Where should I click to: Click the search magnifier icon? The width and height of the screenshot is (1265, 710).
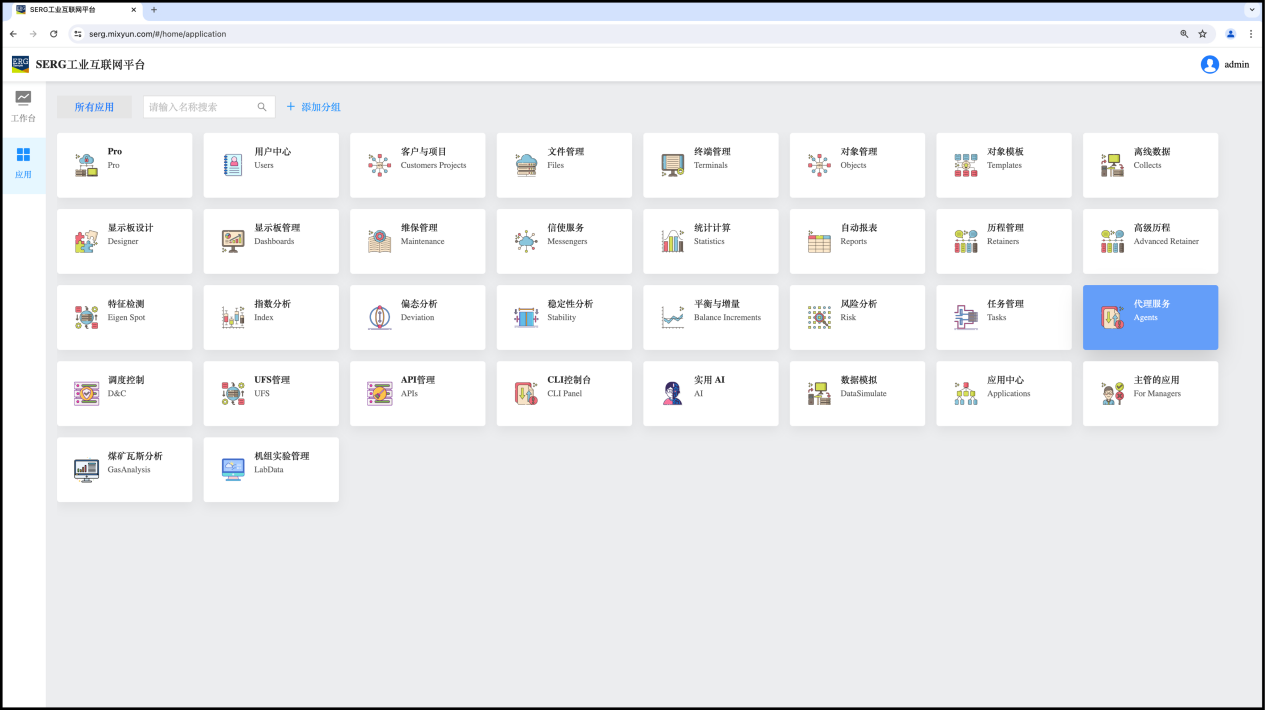pos(262,107)
